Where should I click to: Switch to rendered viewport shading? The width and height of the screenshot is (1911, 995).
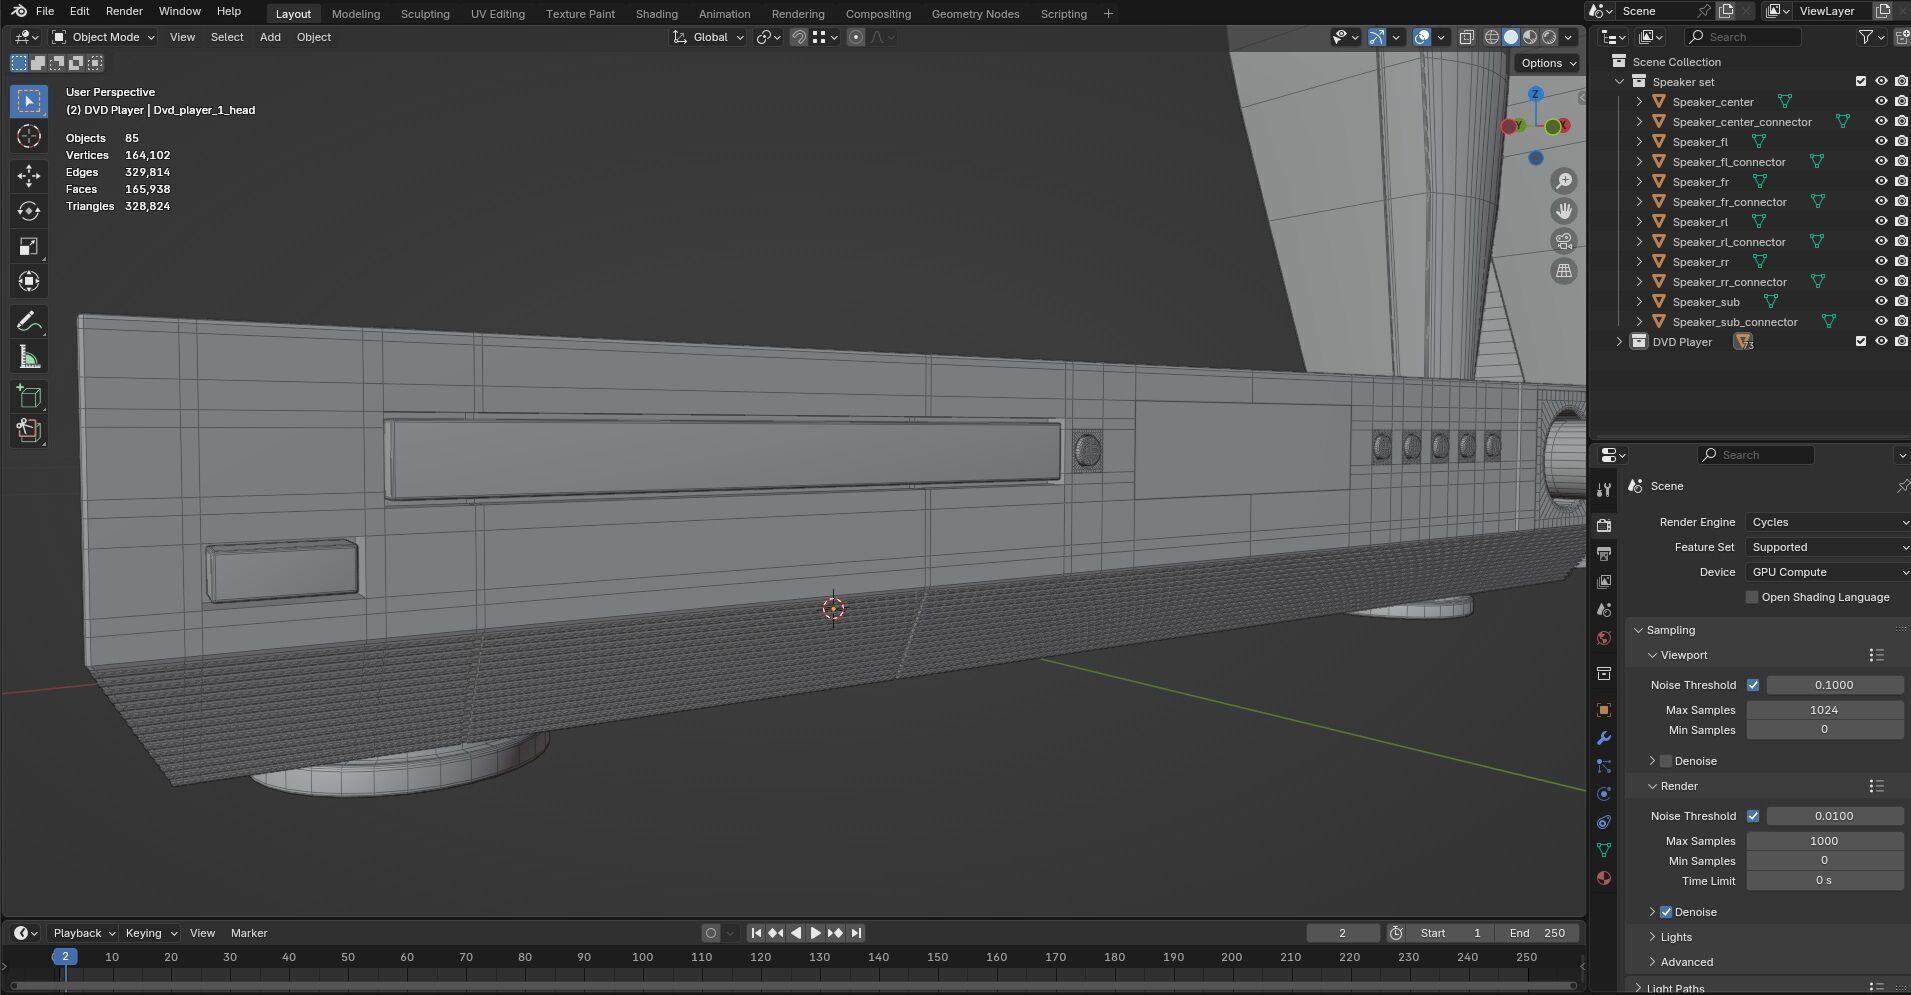click(x=1549, y=37)
